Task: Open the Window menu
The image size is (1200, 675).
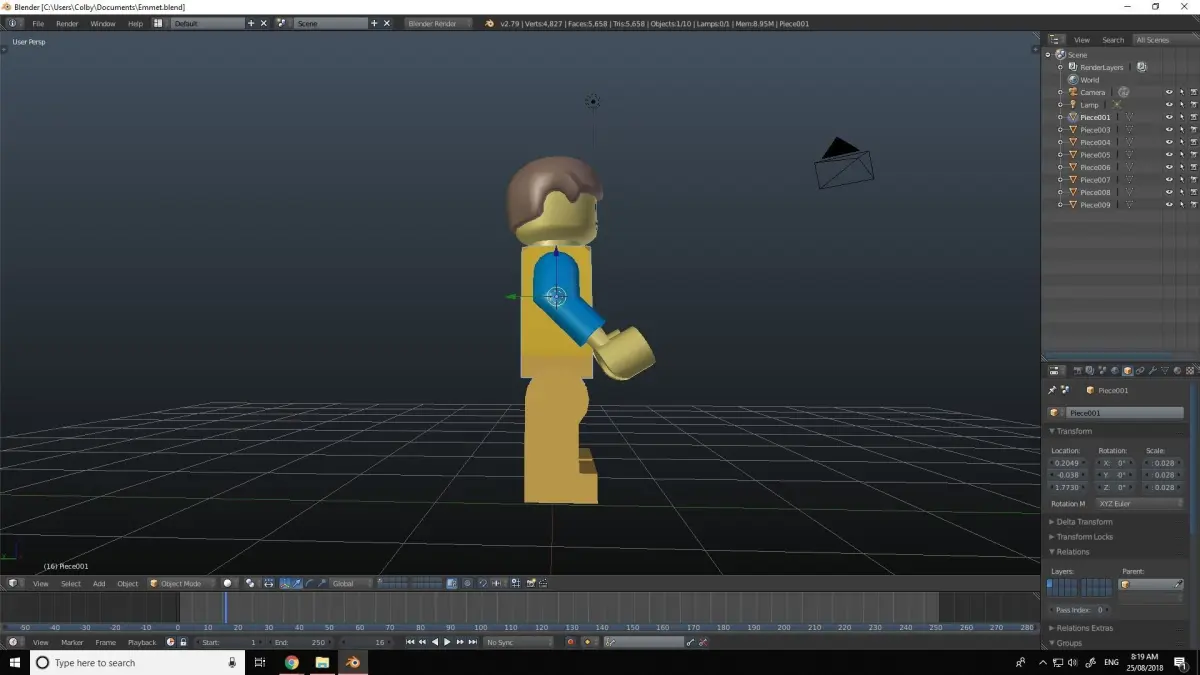Action: [103, 23]
